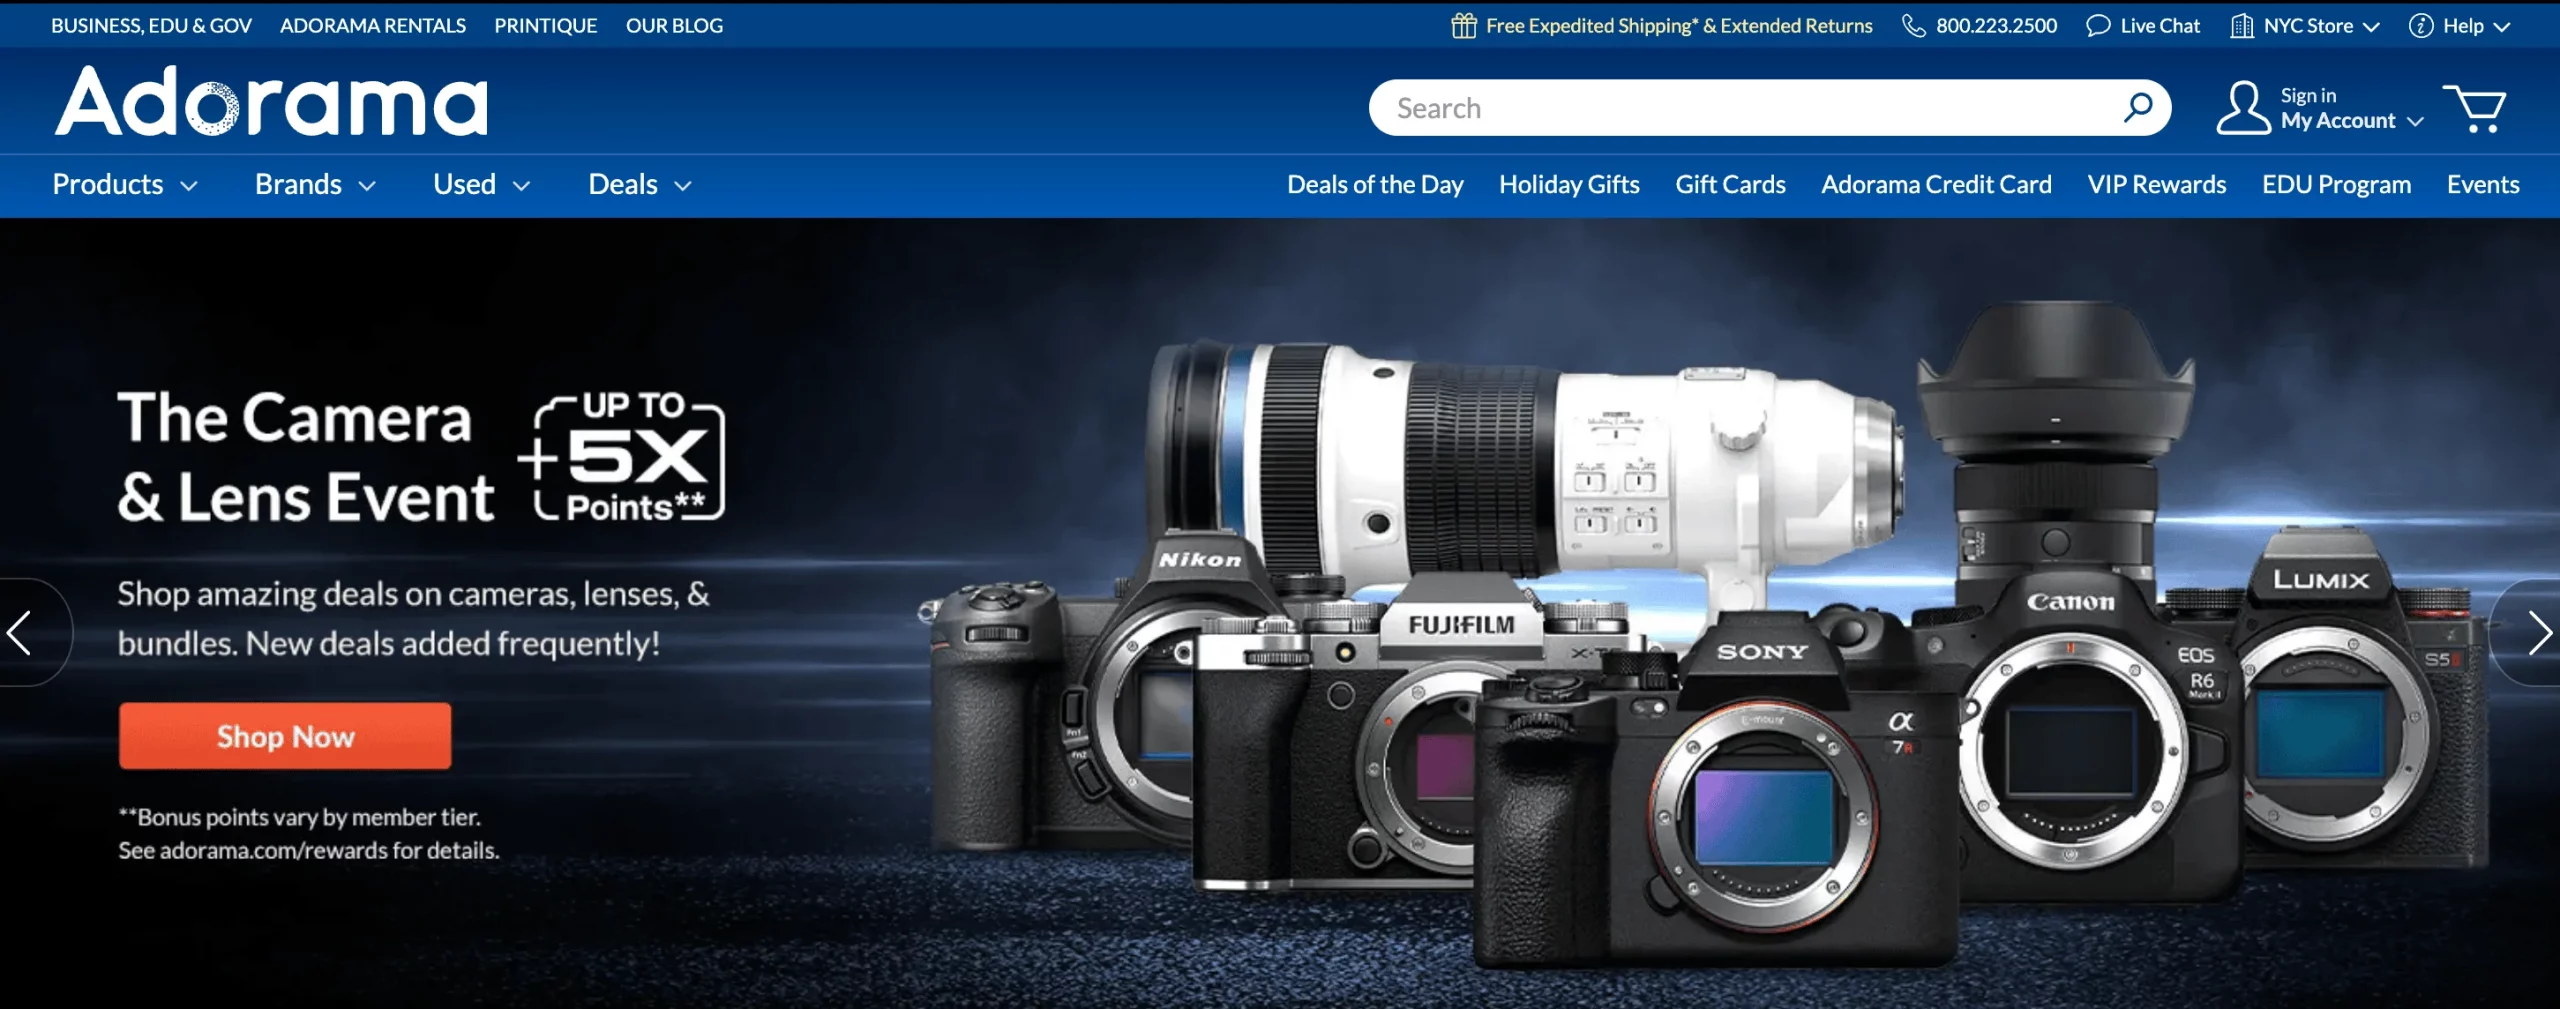
Task: Open the My Account dropdown
Action: tap(2352, 121)
